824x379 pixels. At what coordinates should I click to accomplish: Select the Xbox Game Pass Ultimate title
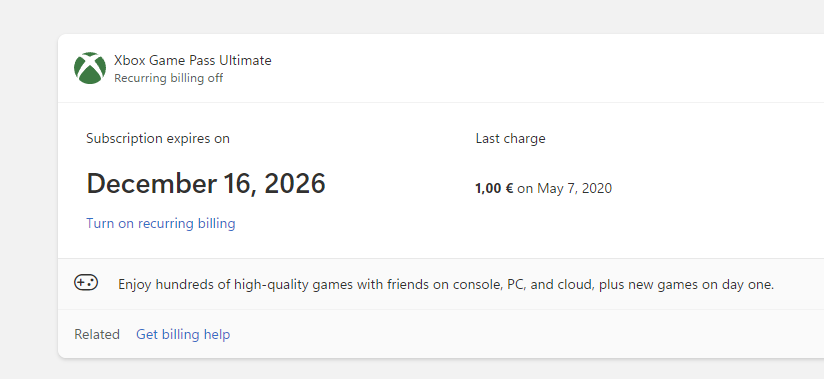[193, 60]
